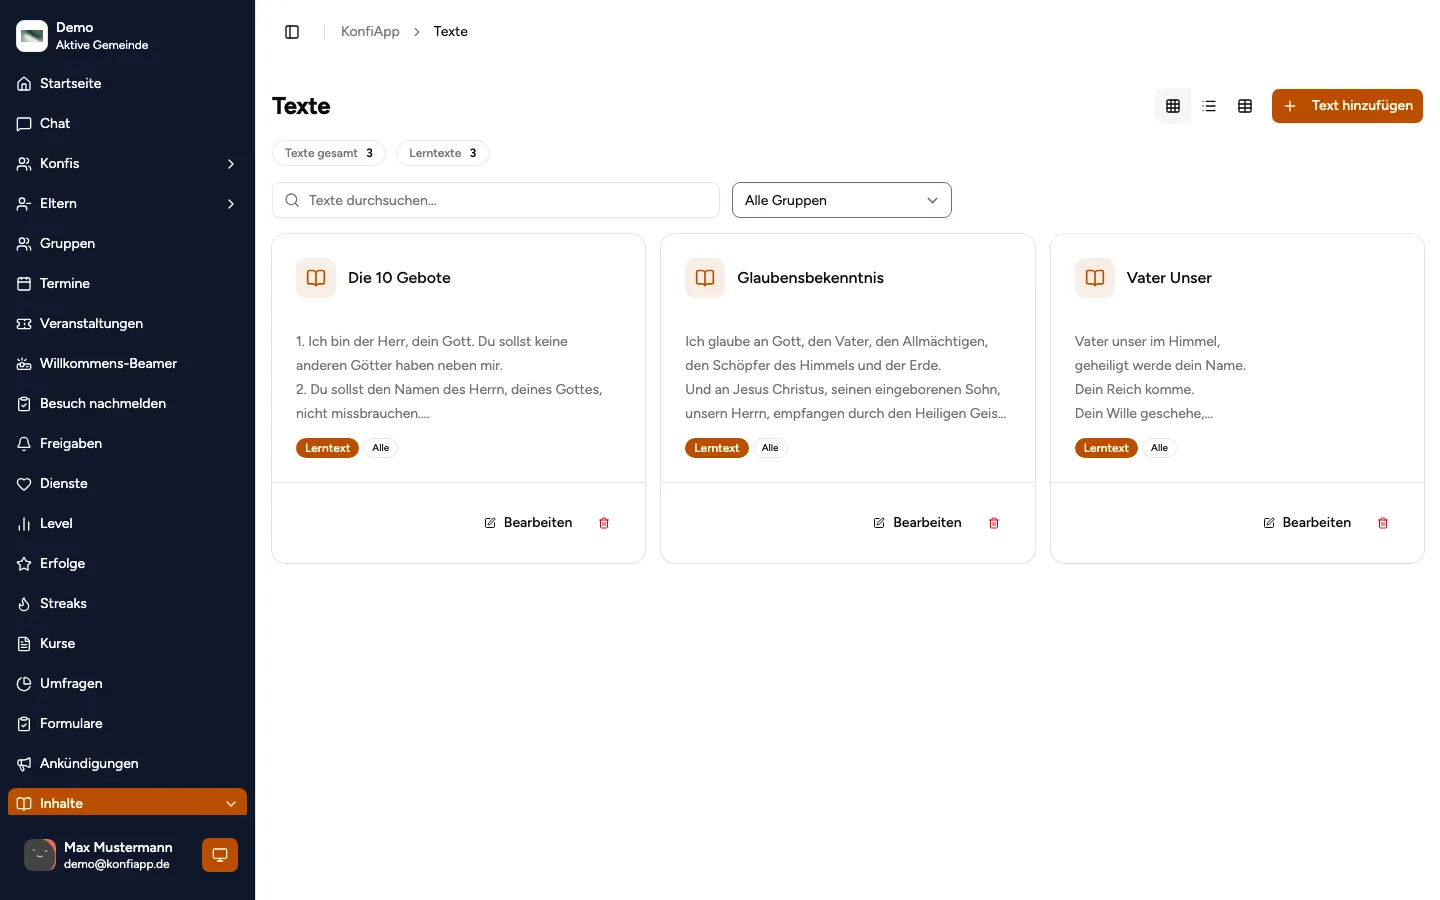
Task: Expand the Eltern submenu chevron
Action: point(231,204)
